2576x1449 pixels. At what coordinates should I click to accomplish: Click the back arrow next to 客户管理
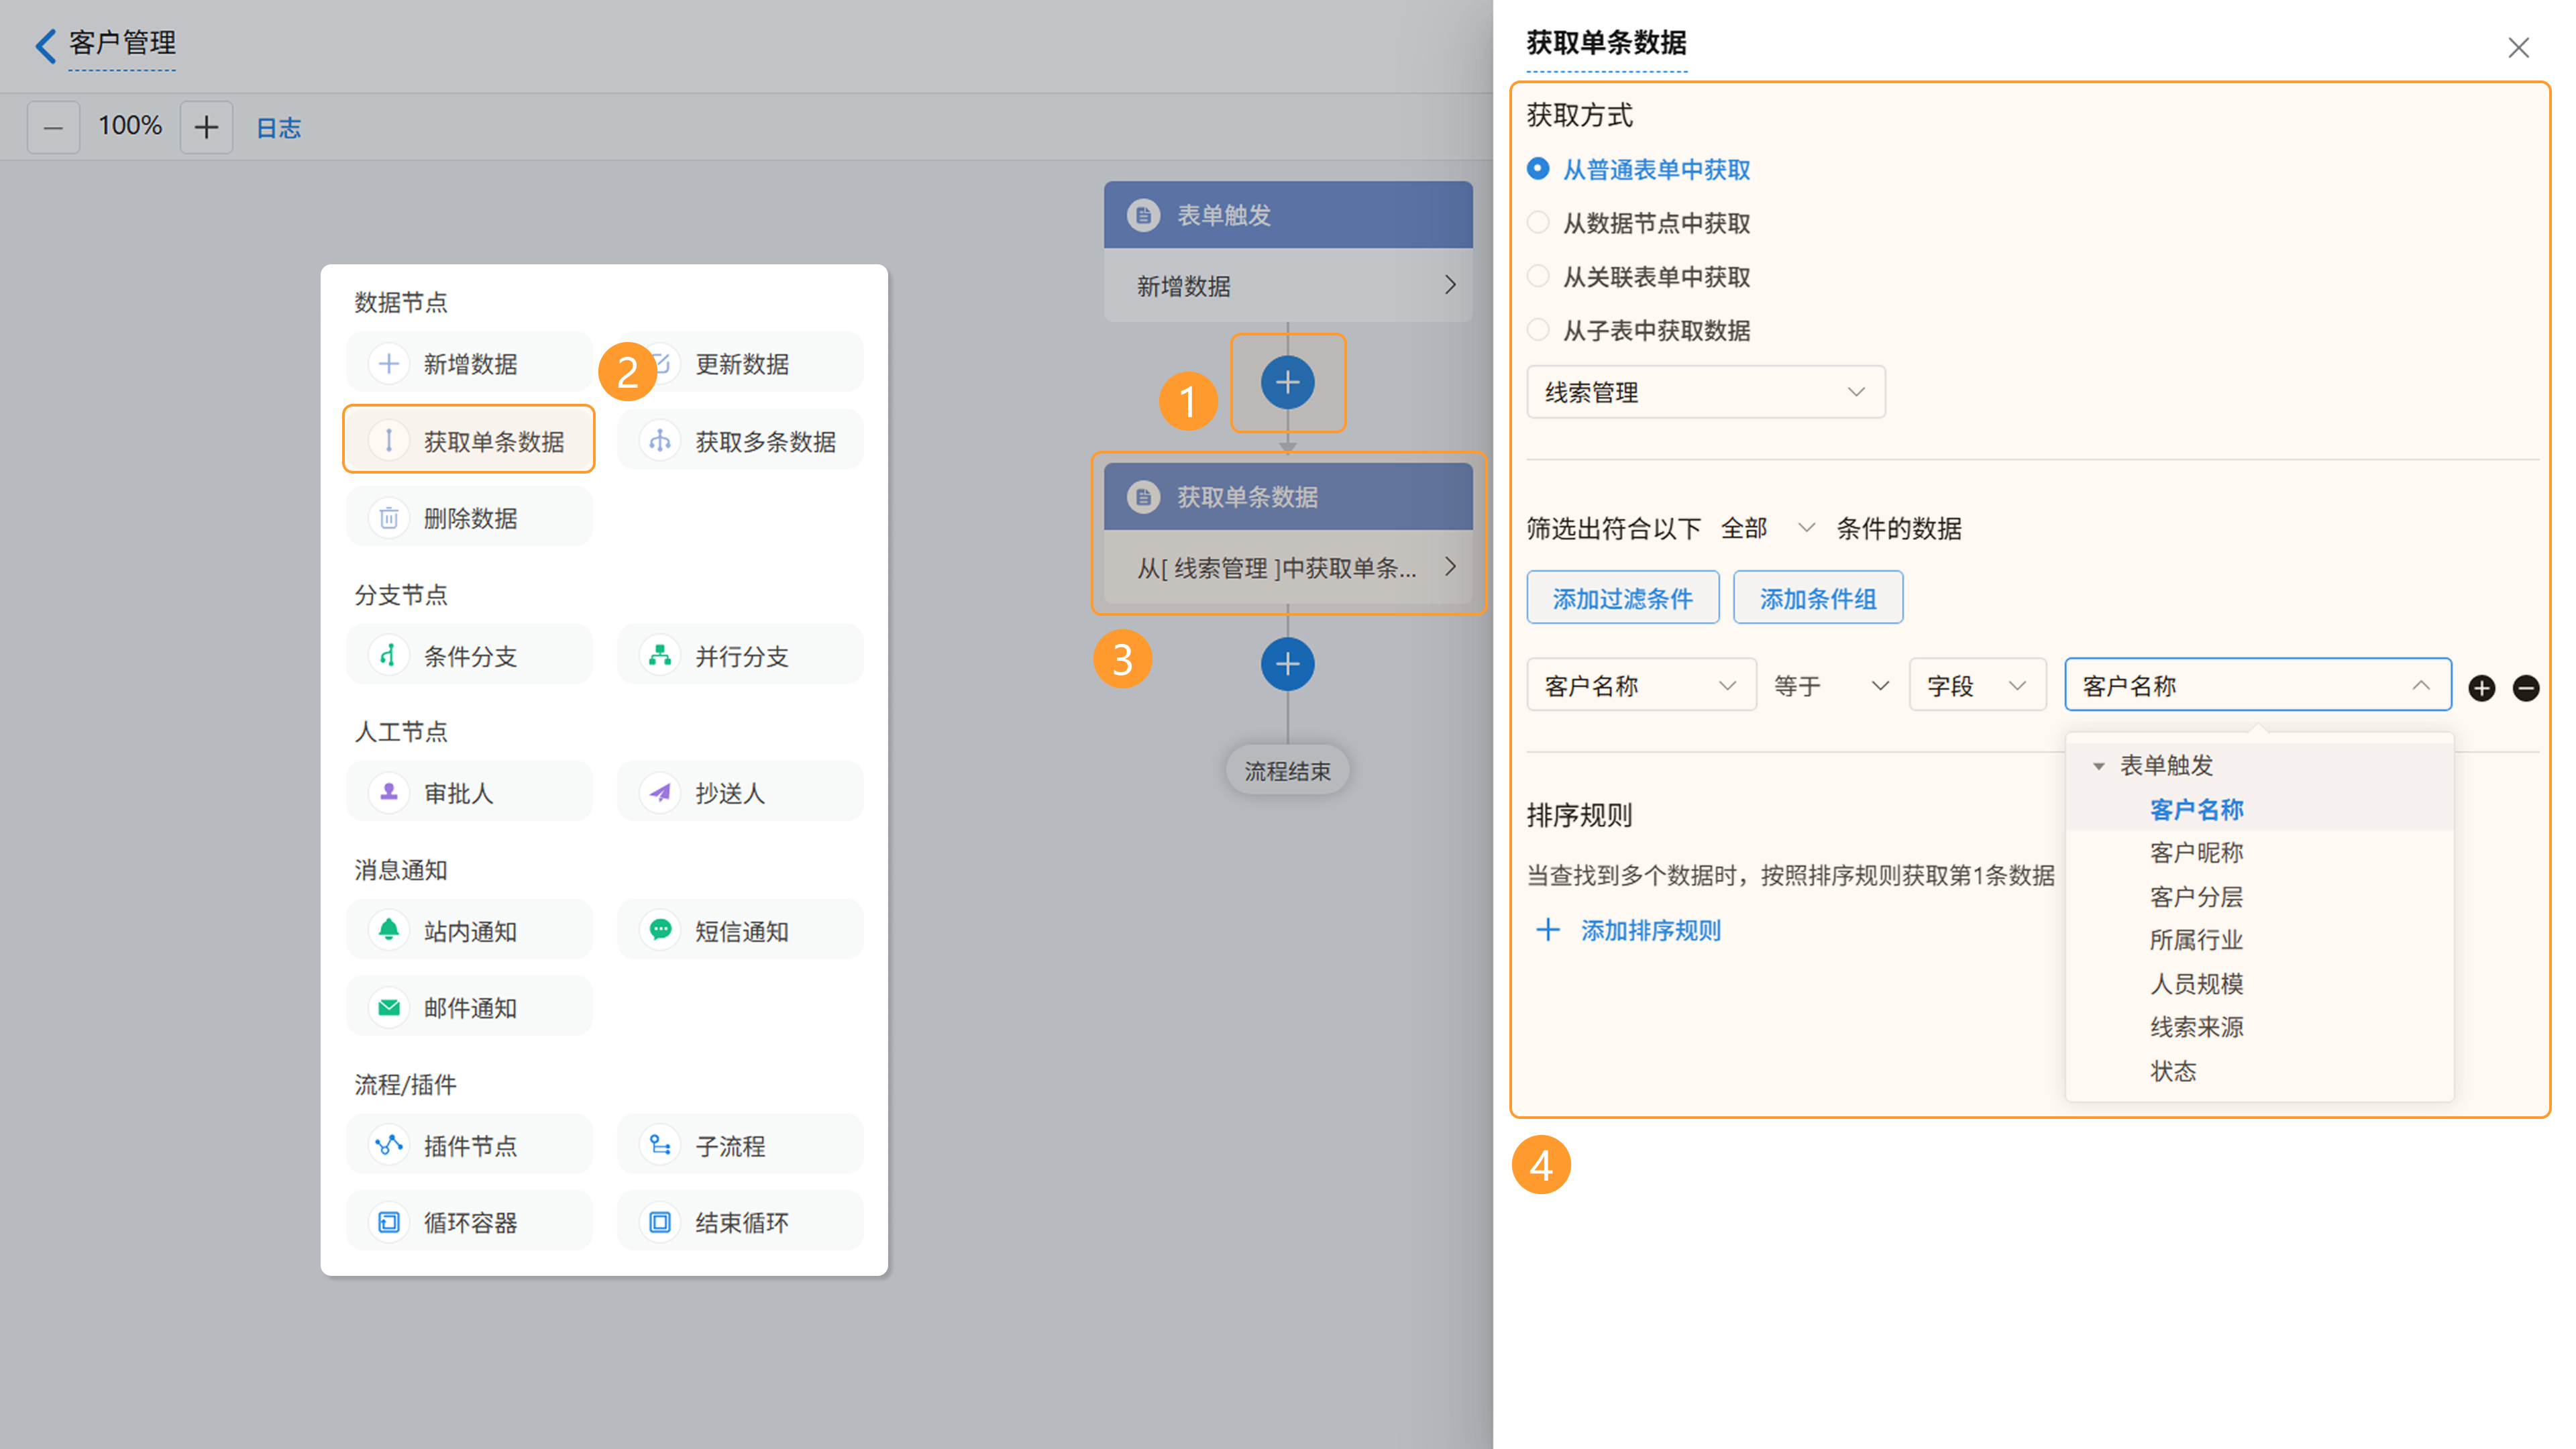coord(45,45)
